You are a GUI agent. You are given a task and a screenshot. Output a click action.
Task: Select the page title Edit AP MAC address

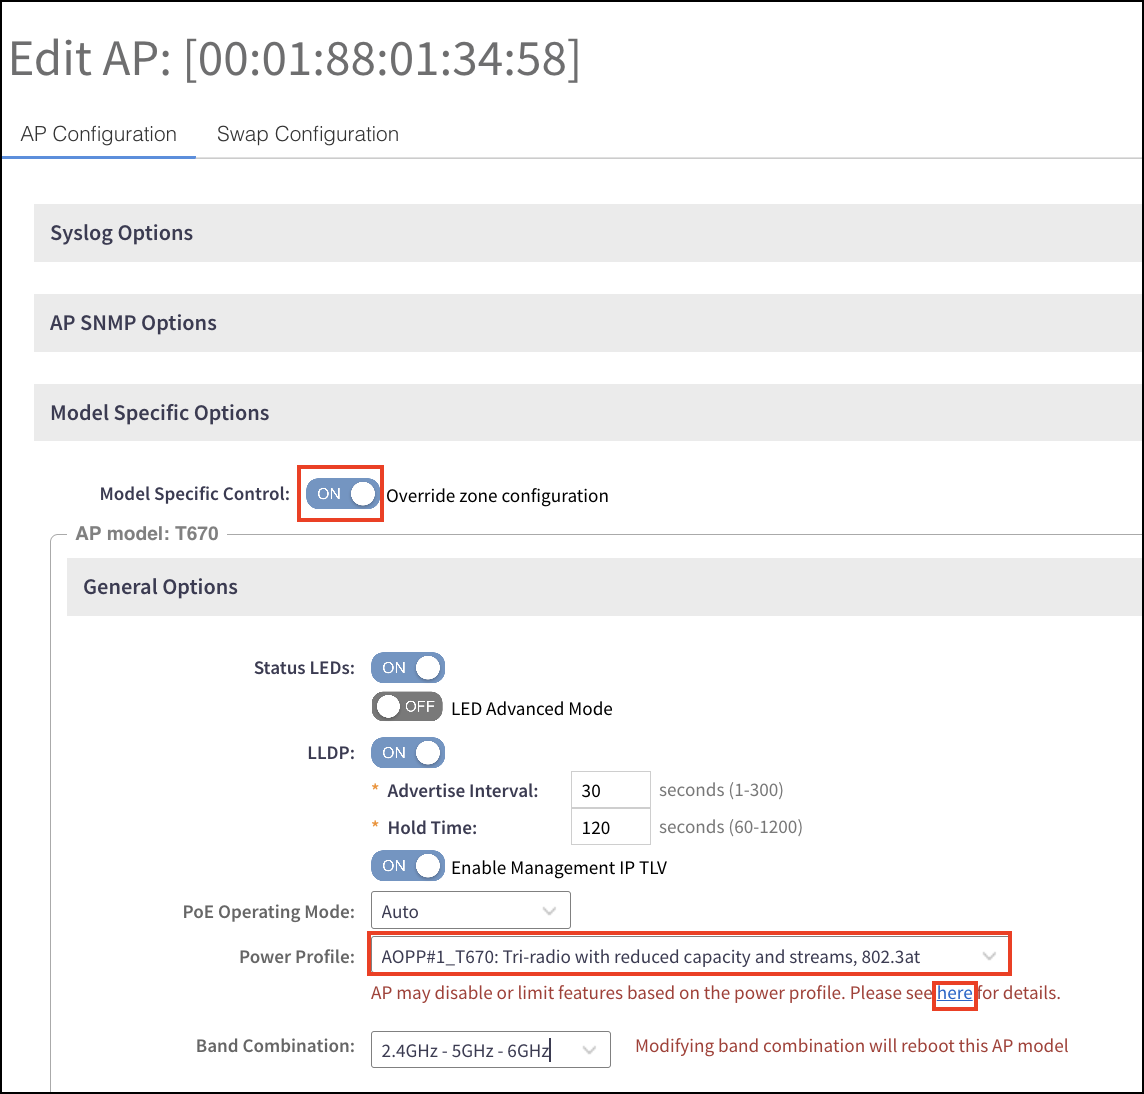coord(294,58)
